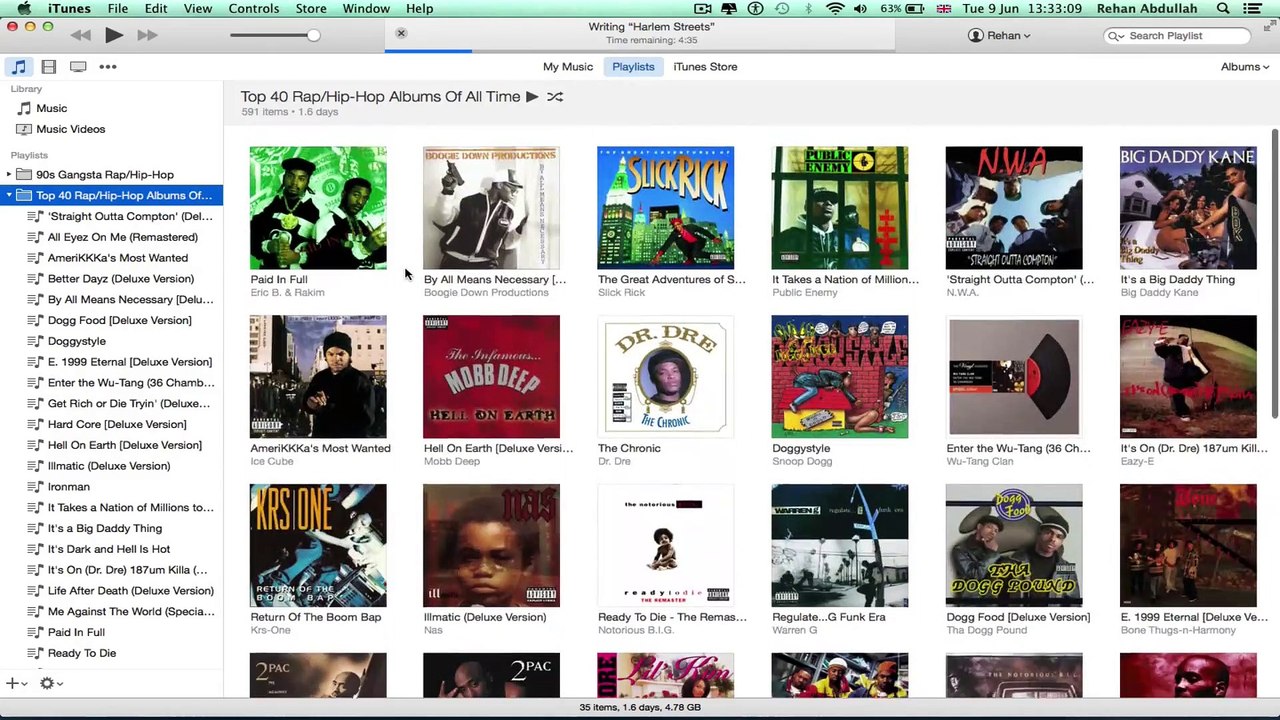The height and width of the screenshot is (720, 1280).
Task: Select the 90s Gangsta Rap/Hip-Hop folder
Action: [104, 175]
